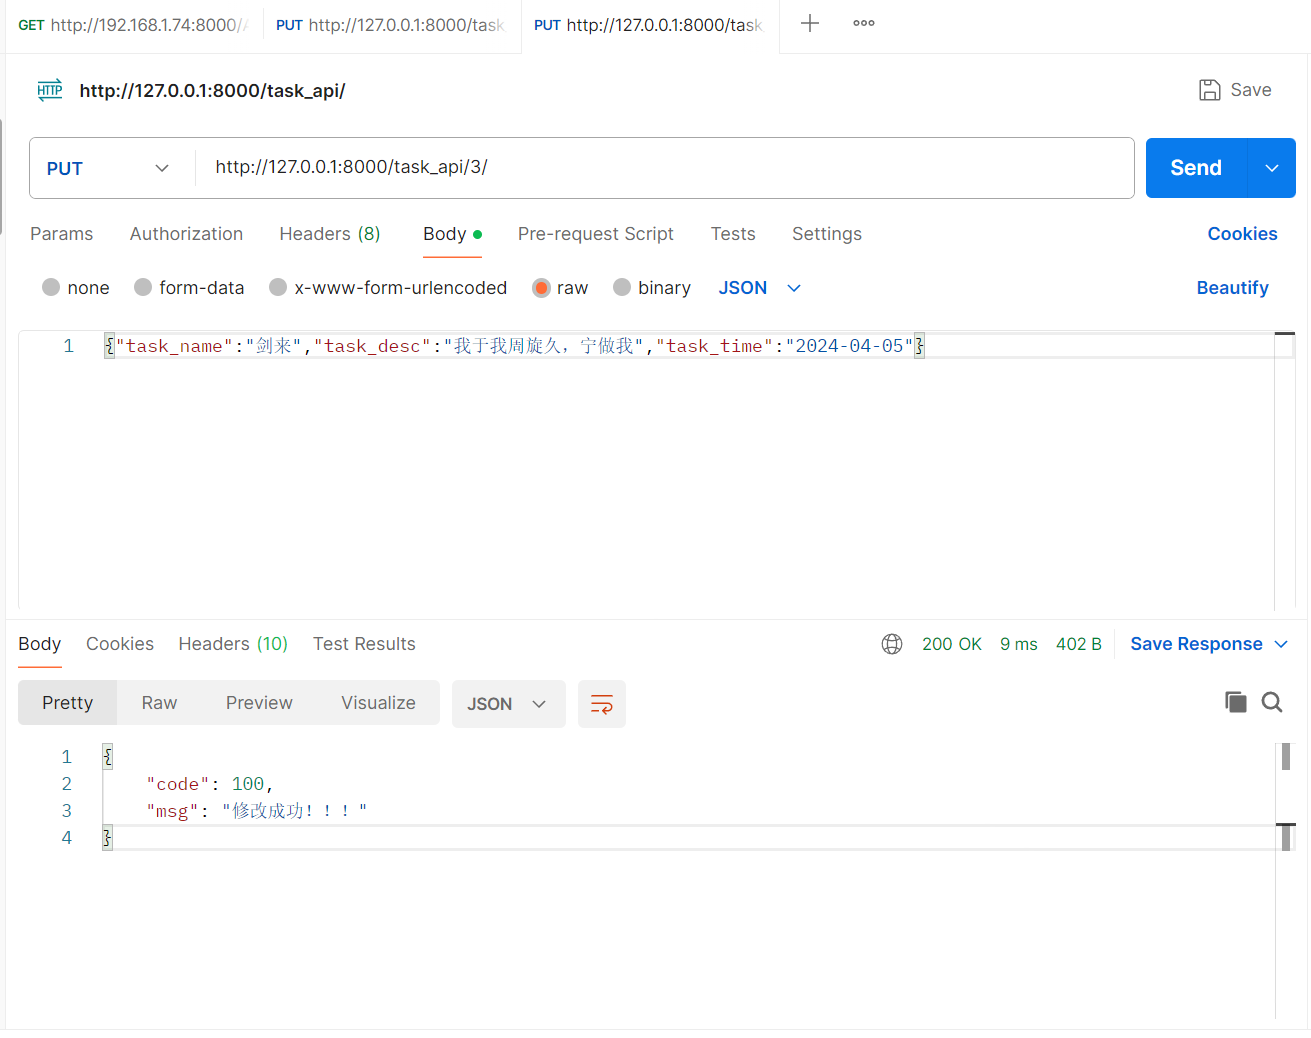Open the response JSON format dropdown
Image resolution: width=1311 pixels, height=1038 pixels.
click(508, 704)
